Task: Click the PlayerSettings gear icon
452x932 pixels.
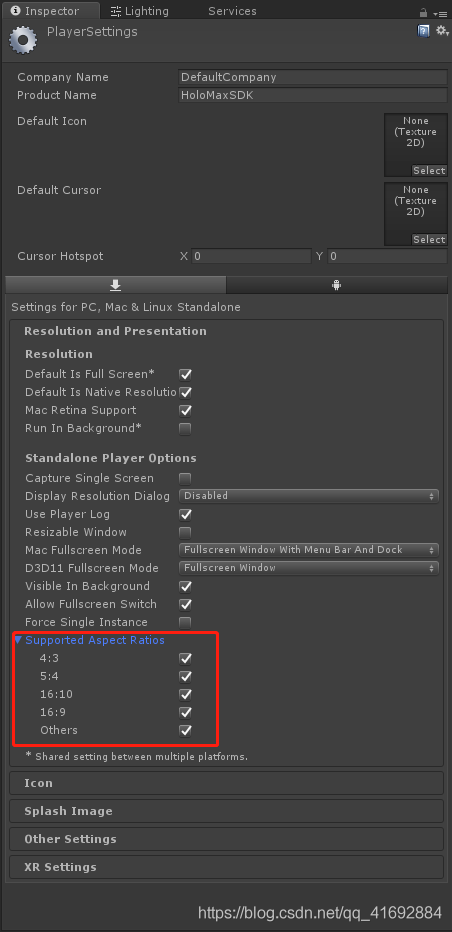Action: click(x=23, y=40)
